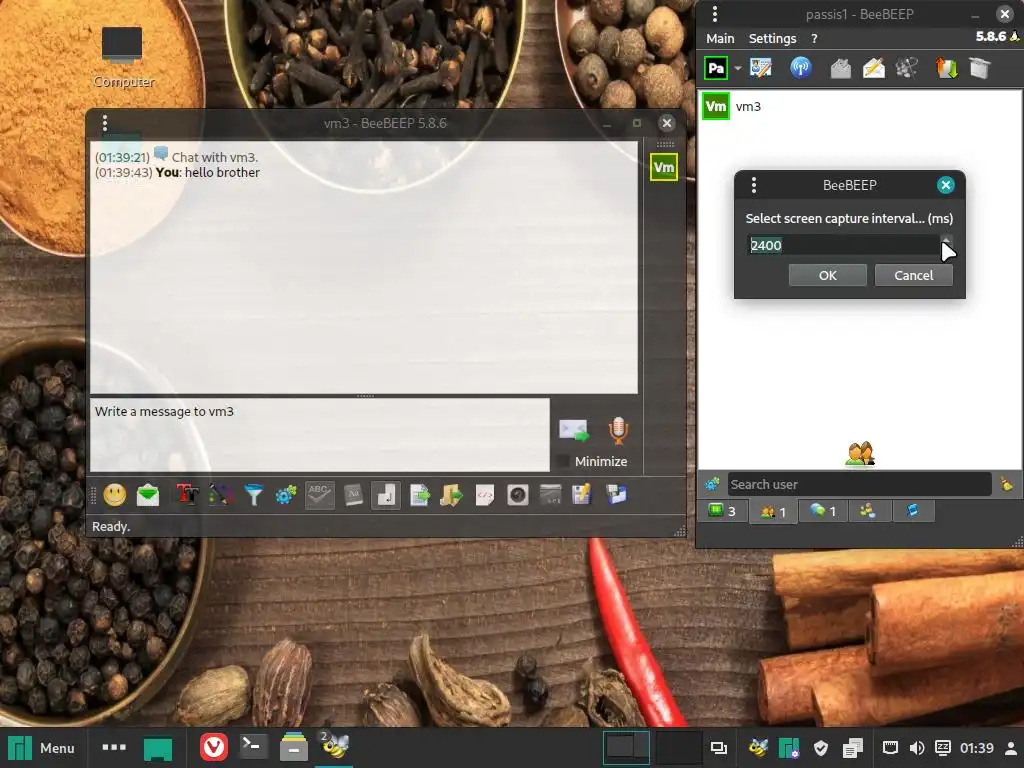Viewport: 1024px width, 768px height.
Task: Open message filter funnel icon
Action: coord(254,495)
